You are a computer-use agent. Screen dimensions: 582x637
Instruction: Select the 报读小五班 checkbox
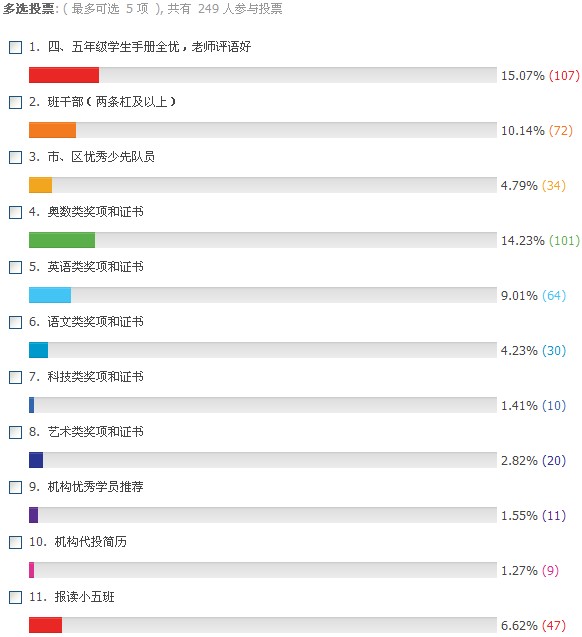(15, 597)
